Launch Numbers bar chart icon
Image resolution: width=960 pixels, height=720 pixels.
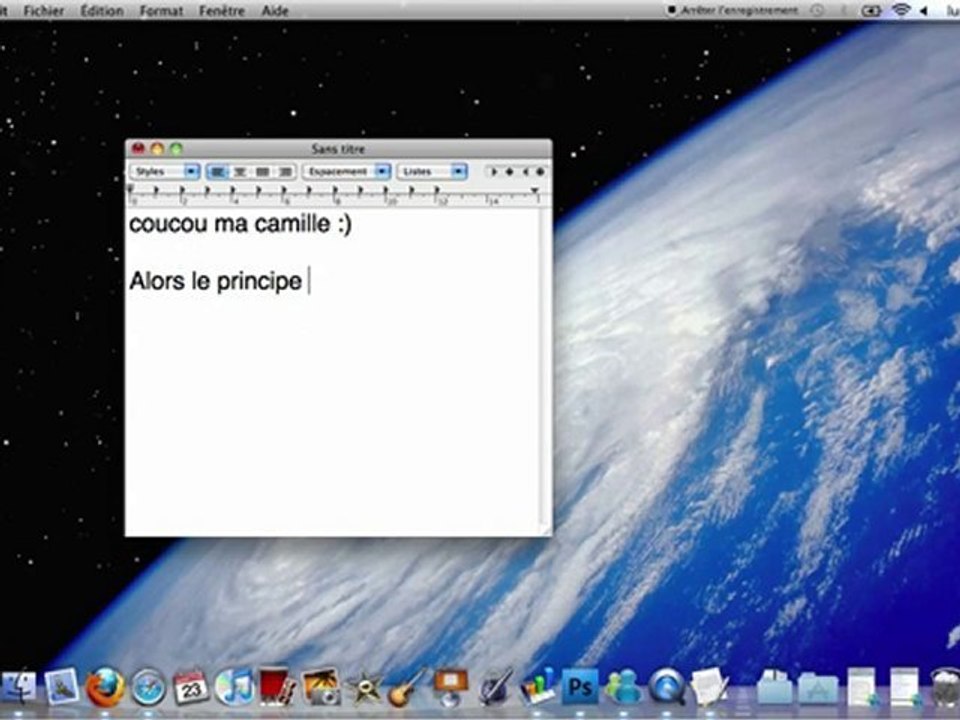(537, 687)
